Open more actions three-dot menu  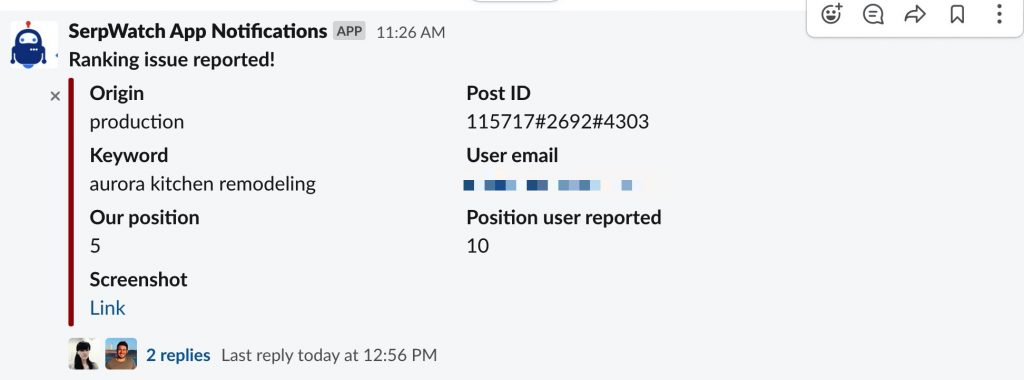999,14
